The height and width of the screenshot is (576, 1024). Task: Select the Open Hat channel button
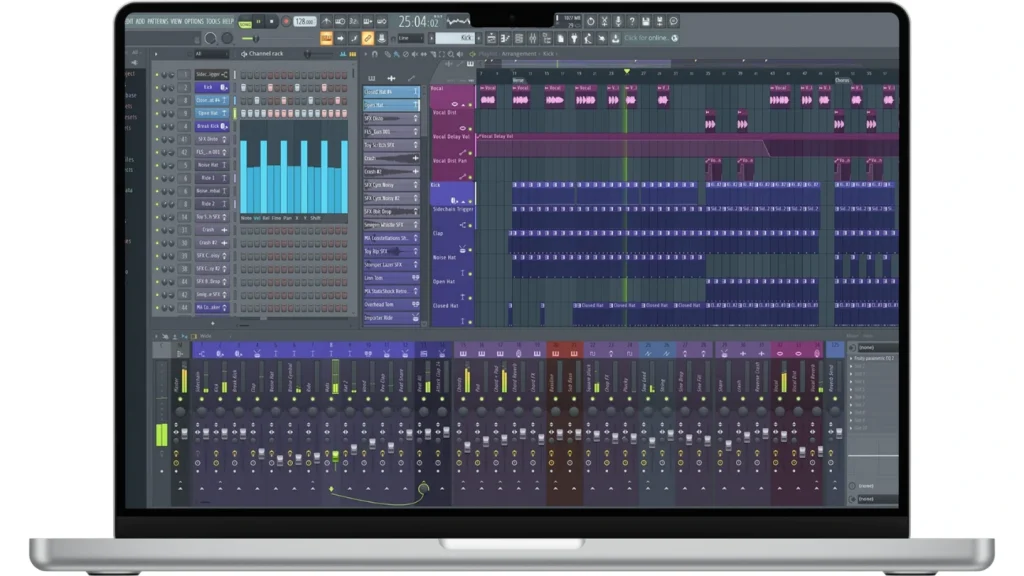tap(208, 113)
